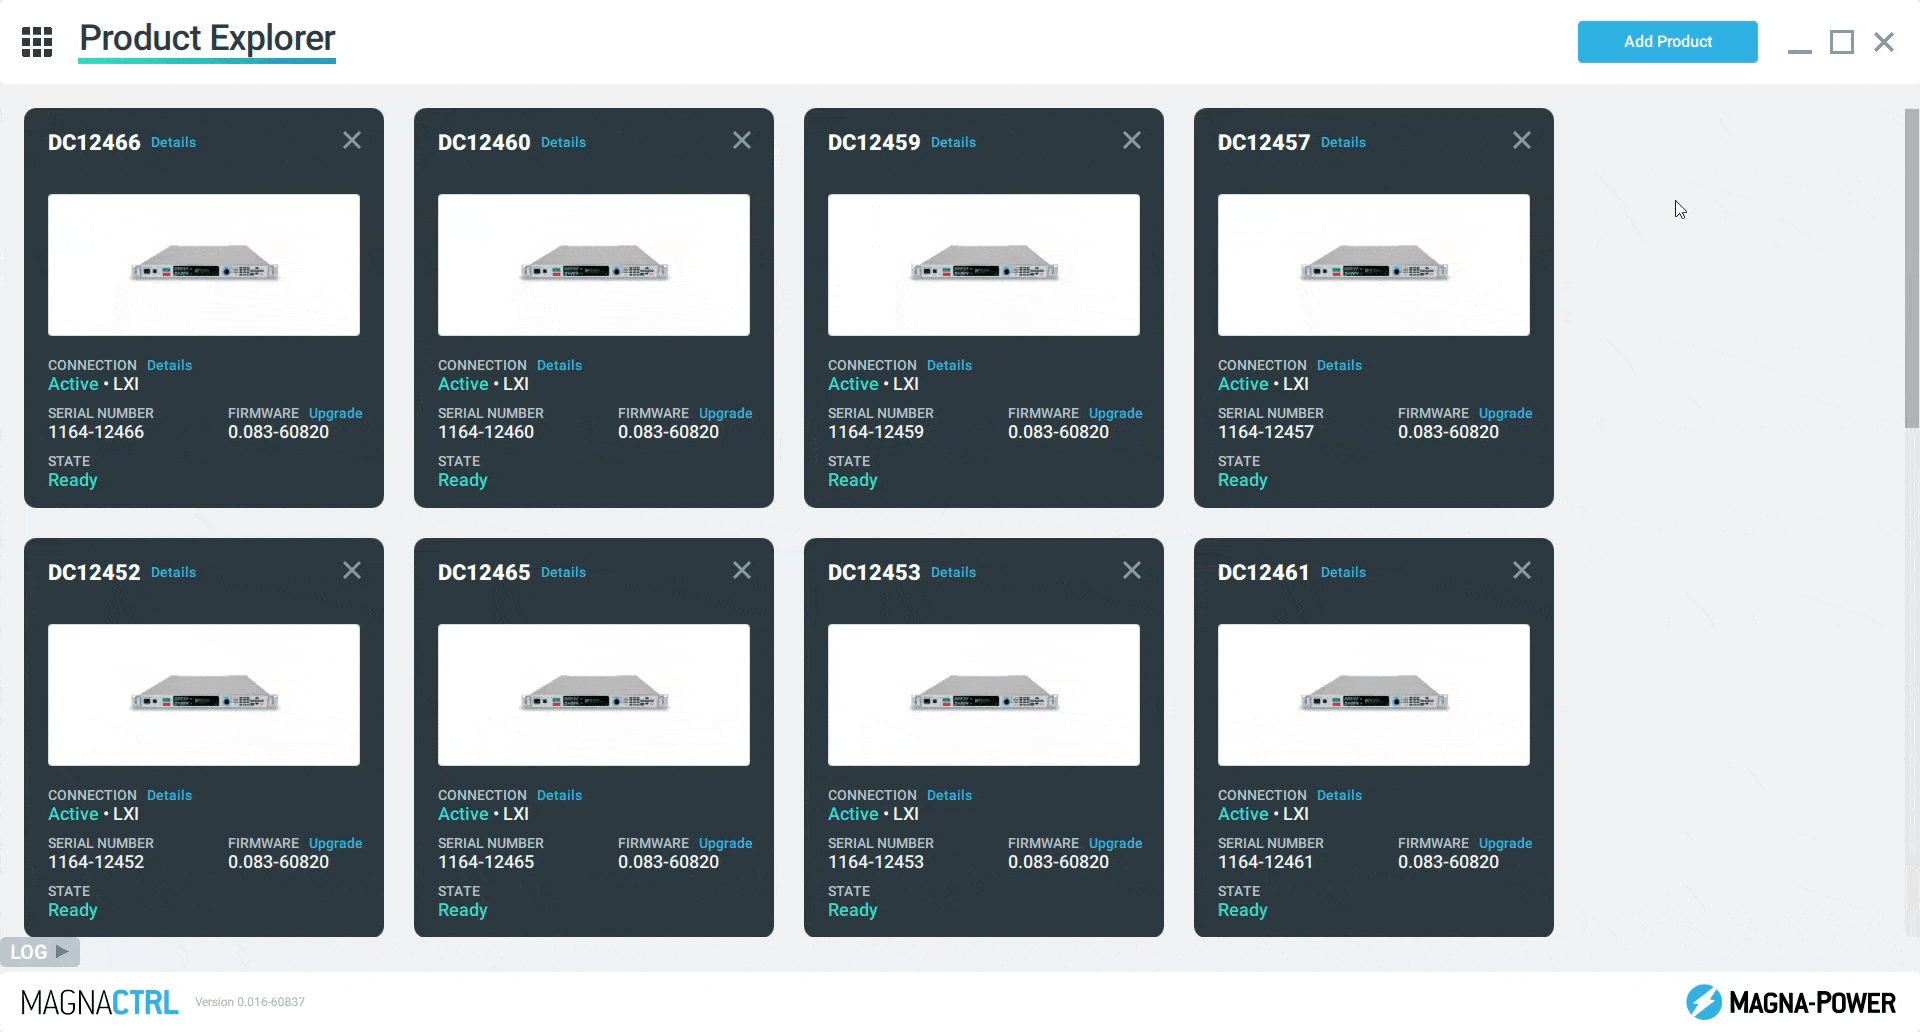Select the DC12466 device thumbnail image
The height and width of the screenshot is (1032, 1920).
[x=204, y=265]
